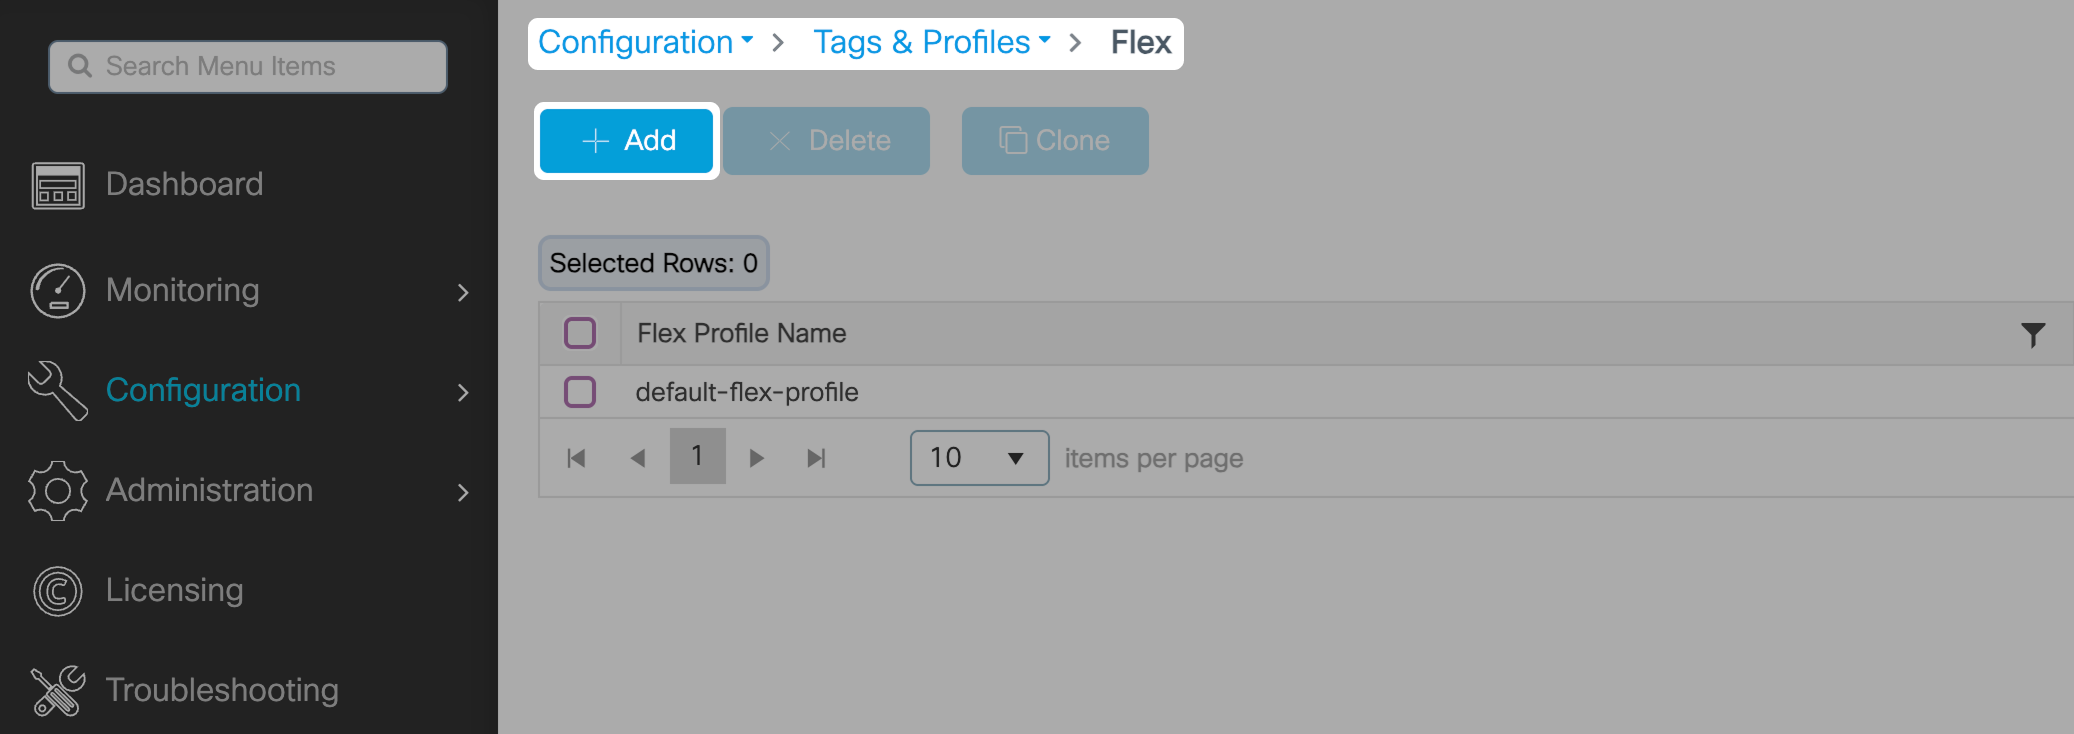
Task: Check the default-flex-profile row checkbox
Action: (580, 392)
